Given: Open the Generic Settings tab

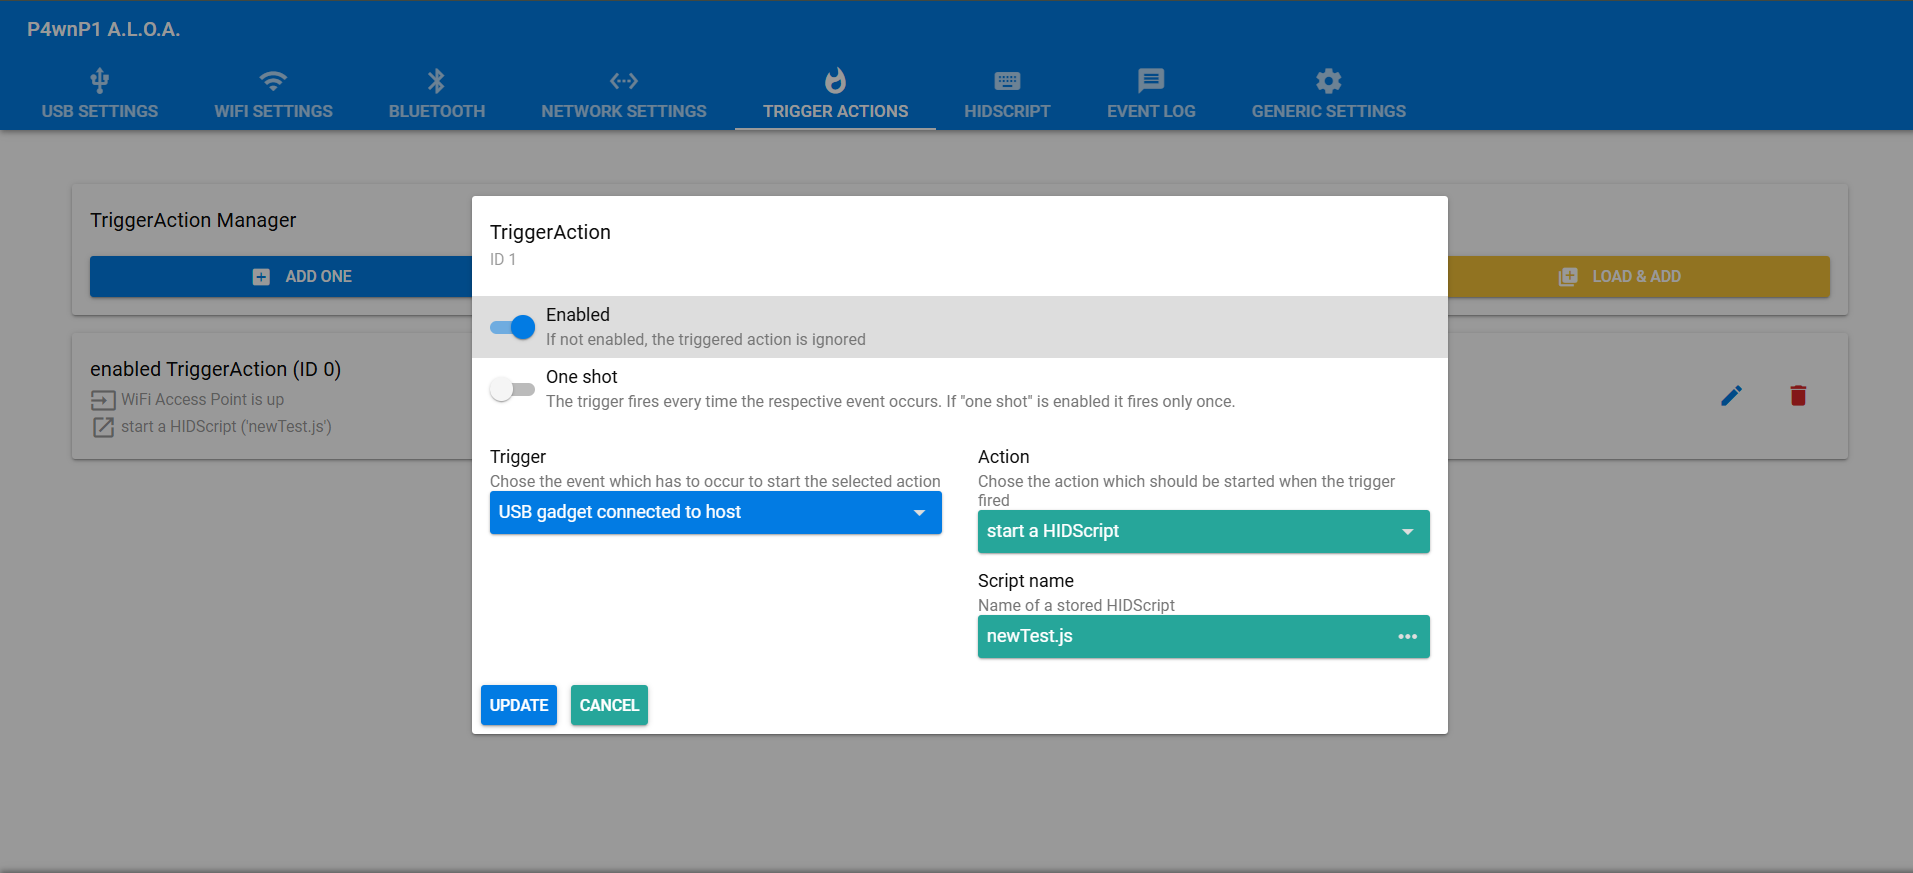Looking at the screenshot, I should pos(1329,95).
